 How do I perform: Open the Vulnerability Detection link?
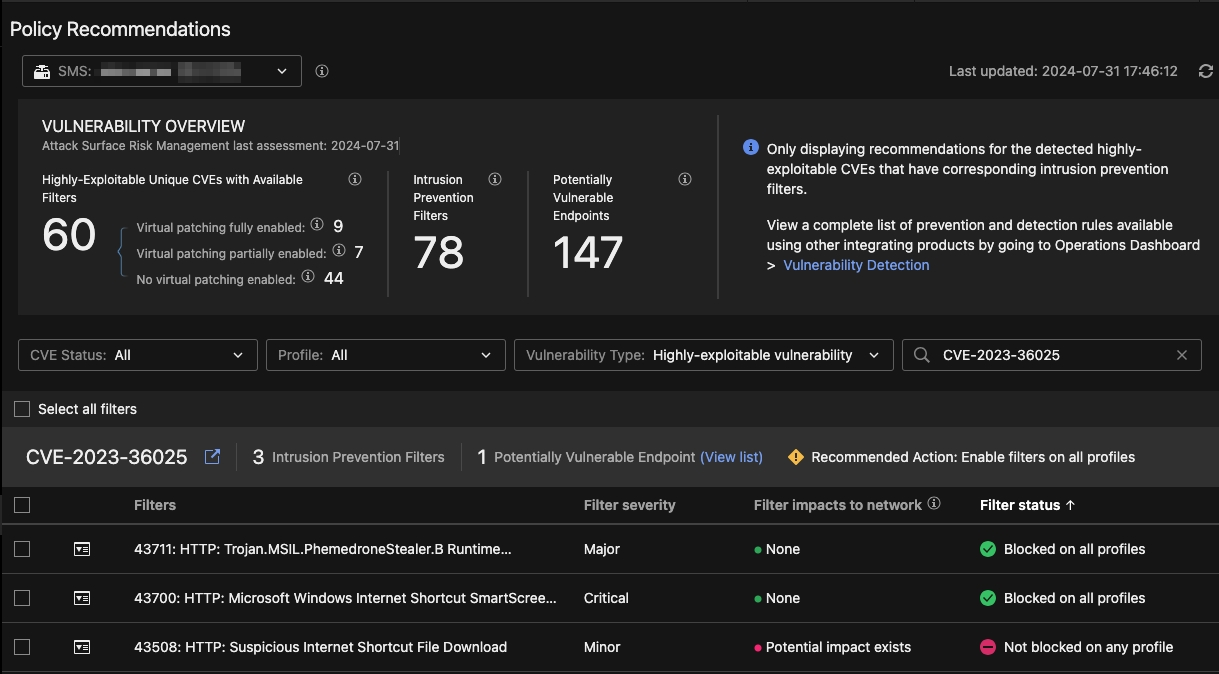pos(856,265)
